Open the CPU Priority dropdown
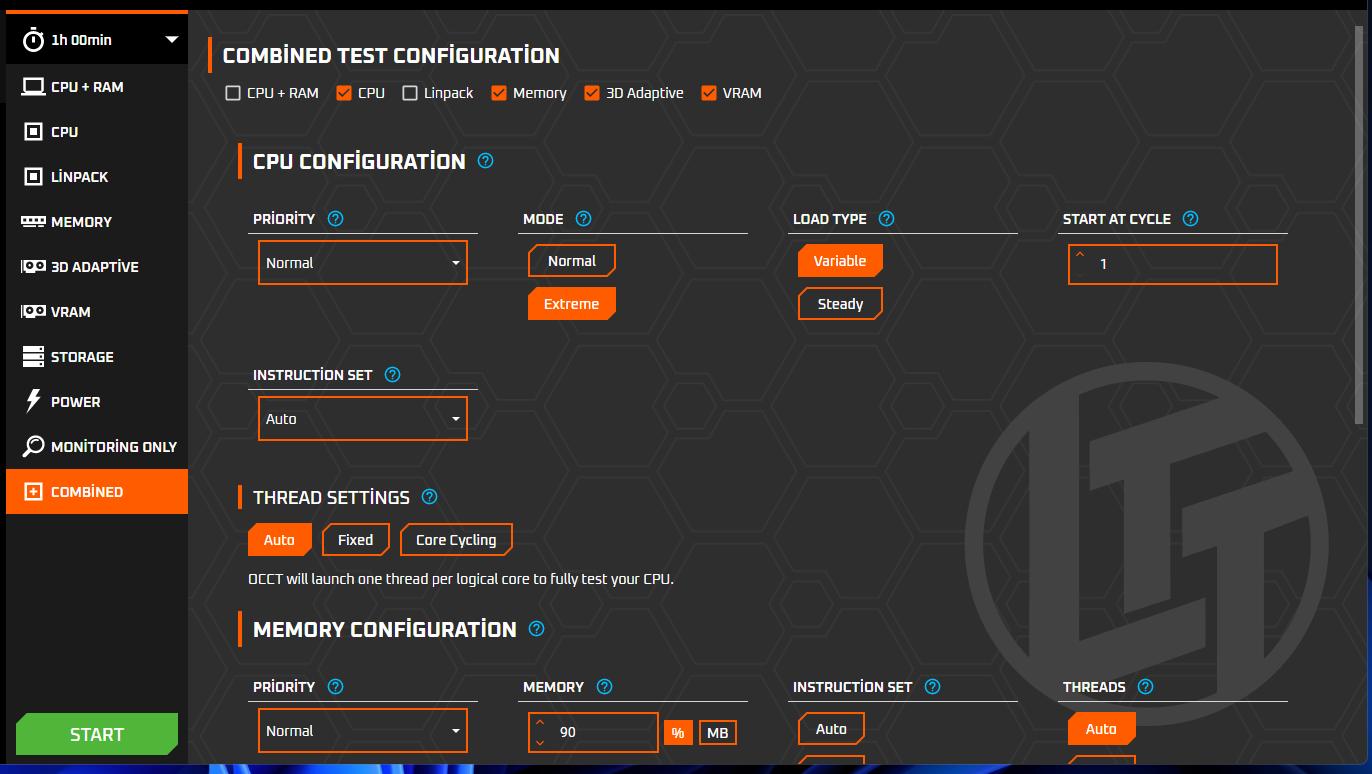The height and width of the screenshot is (774, 1372). click(x=362, y=263)
